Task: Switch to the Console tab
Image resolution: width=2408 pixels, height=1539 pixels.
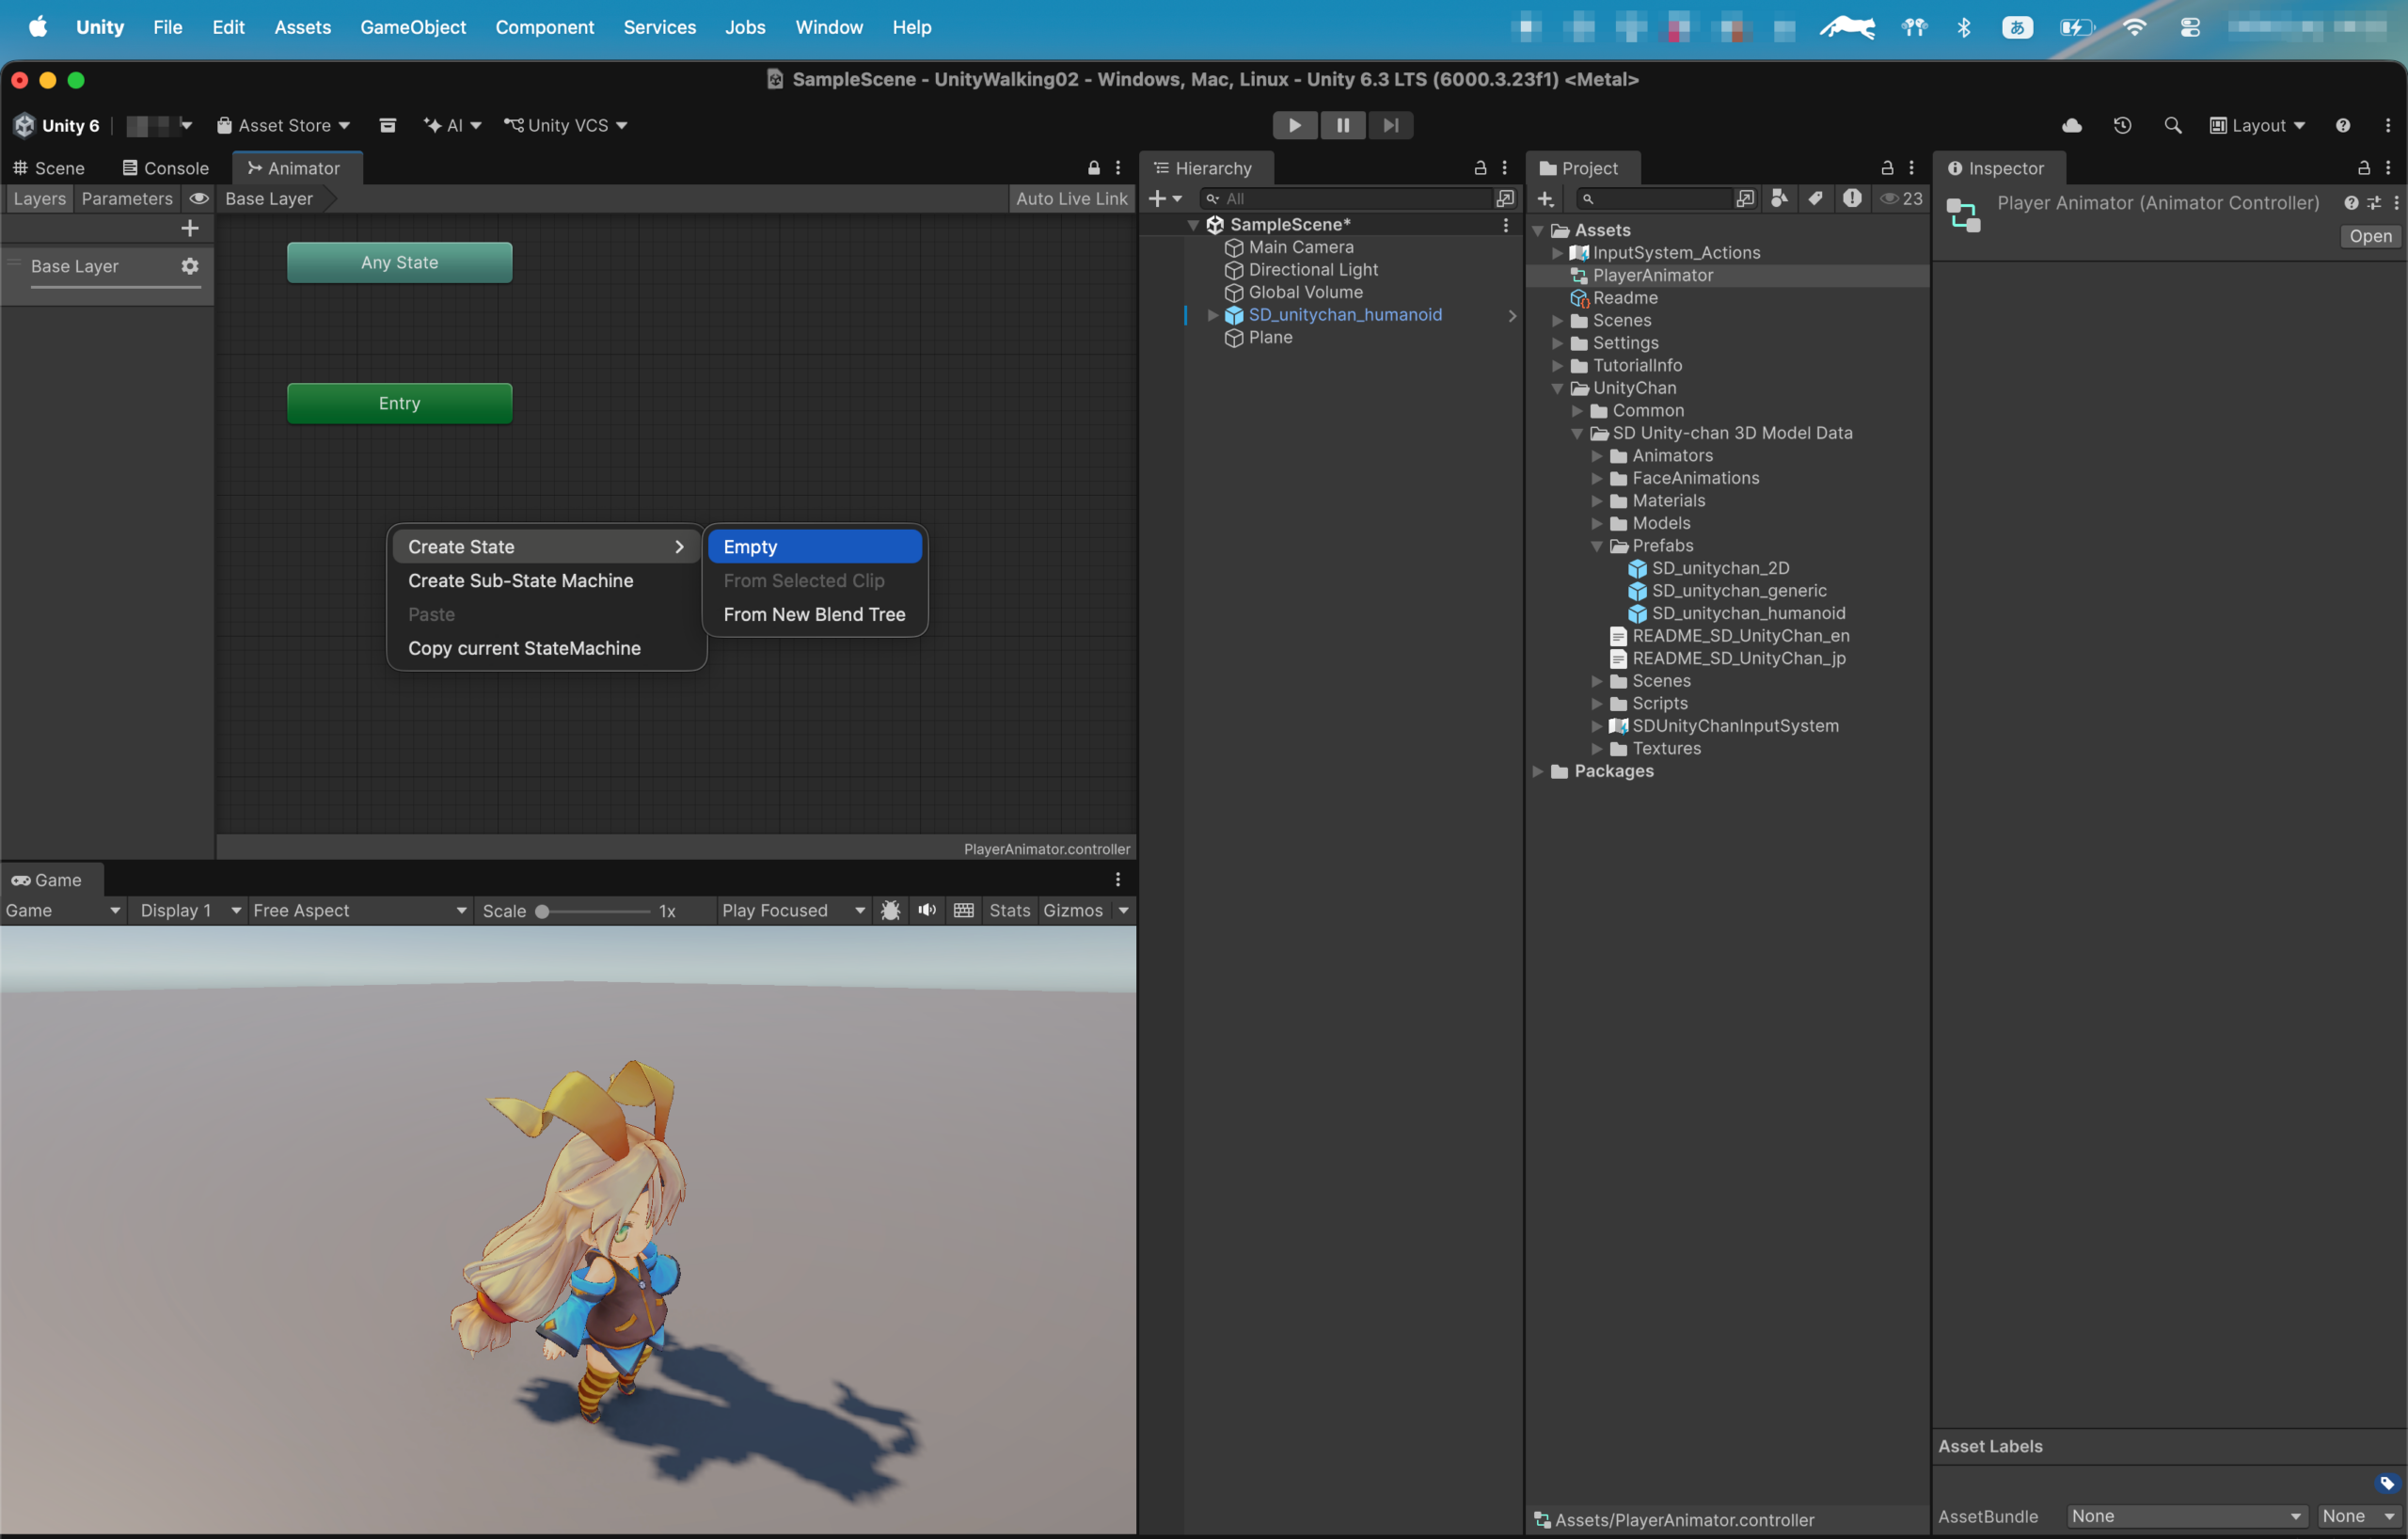Action: pos(166,168)
